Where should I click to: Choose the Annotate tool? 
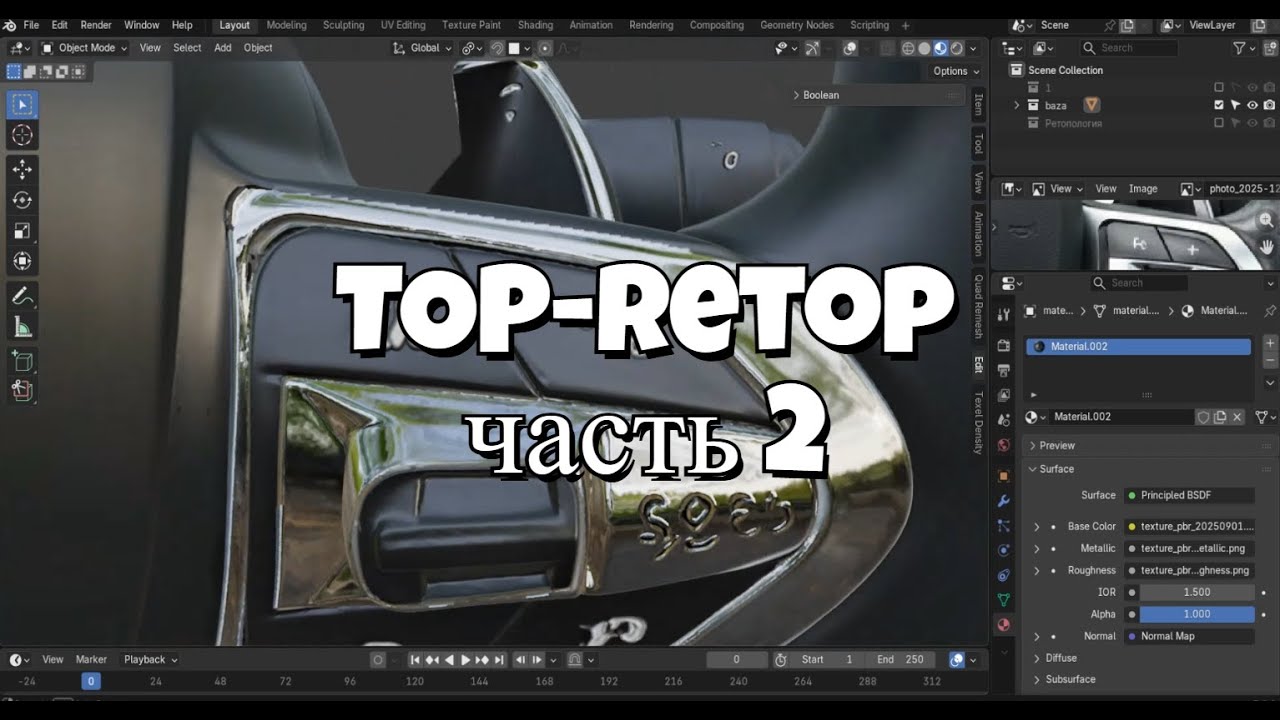[22, 296]
